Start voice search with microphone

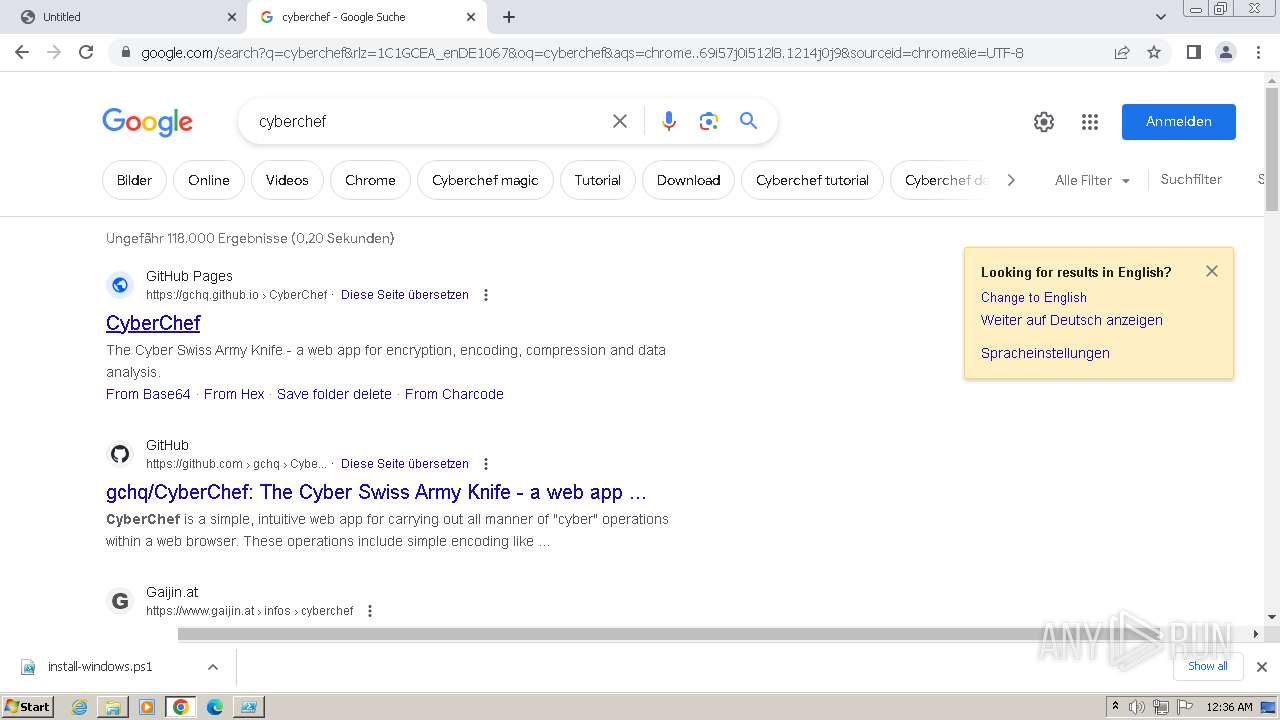coord(669,121)
